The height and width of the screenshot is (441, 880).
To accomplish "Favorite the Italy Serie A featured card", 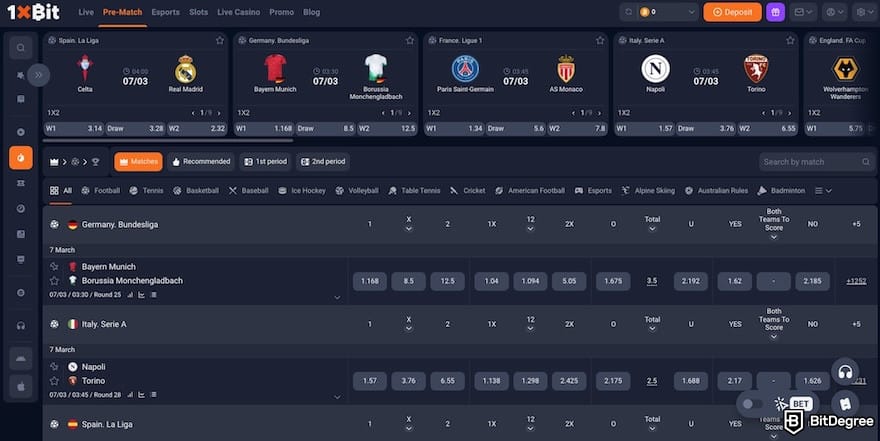I will pos(791,40).
